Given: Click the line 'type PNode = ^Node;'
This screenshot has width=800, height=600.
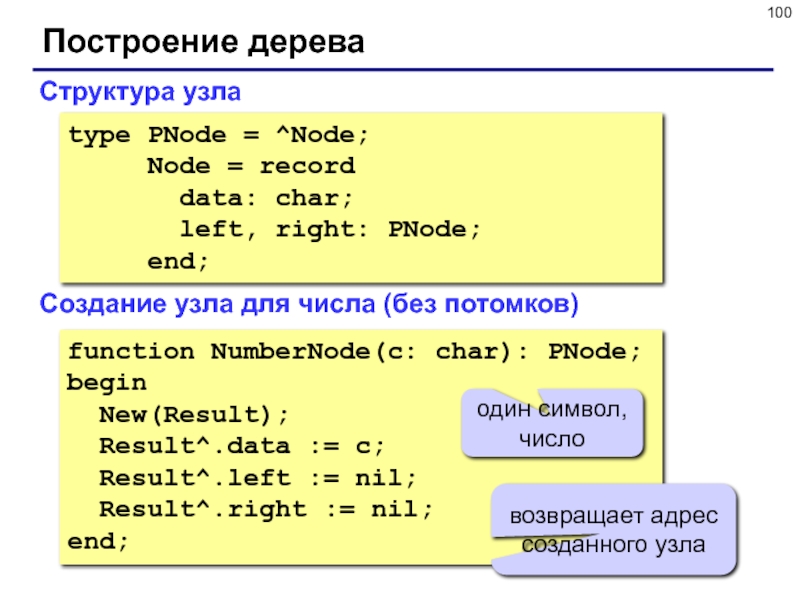Looking at the screenshot, I should pos(218,136).
